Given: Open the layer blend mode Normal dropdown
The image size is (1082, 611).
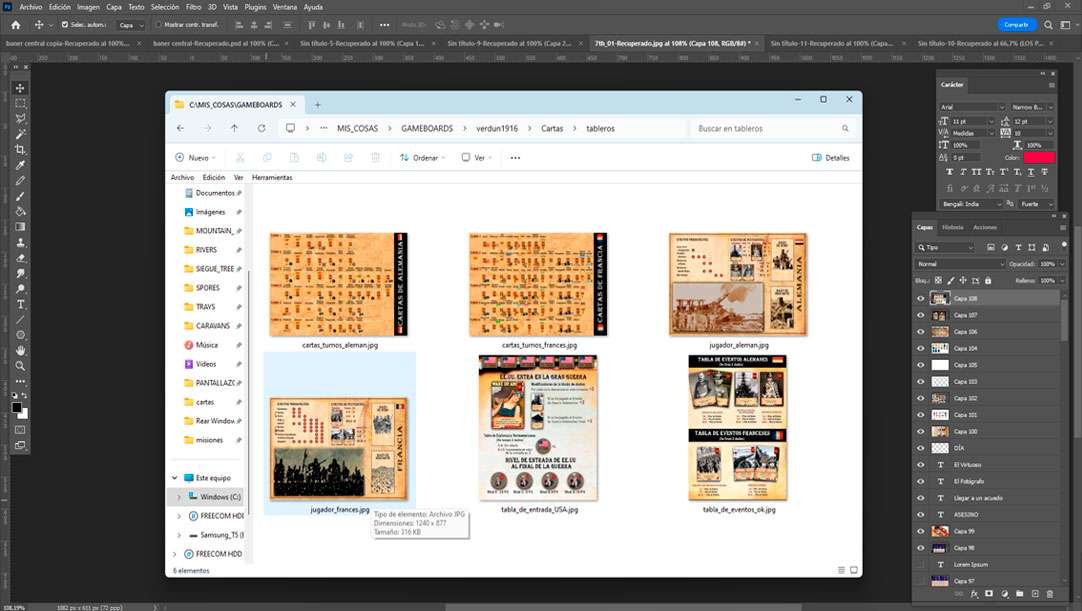Looking at the screenshot, I should coord(959,264).
